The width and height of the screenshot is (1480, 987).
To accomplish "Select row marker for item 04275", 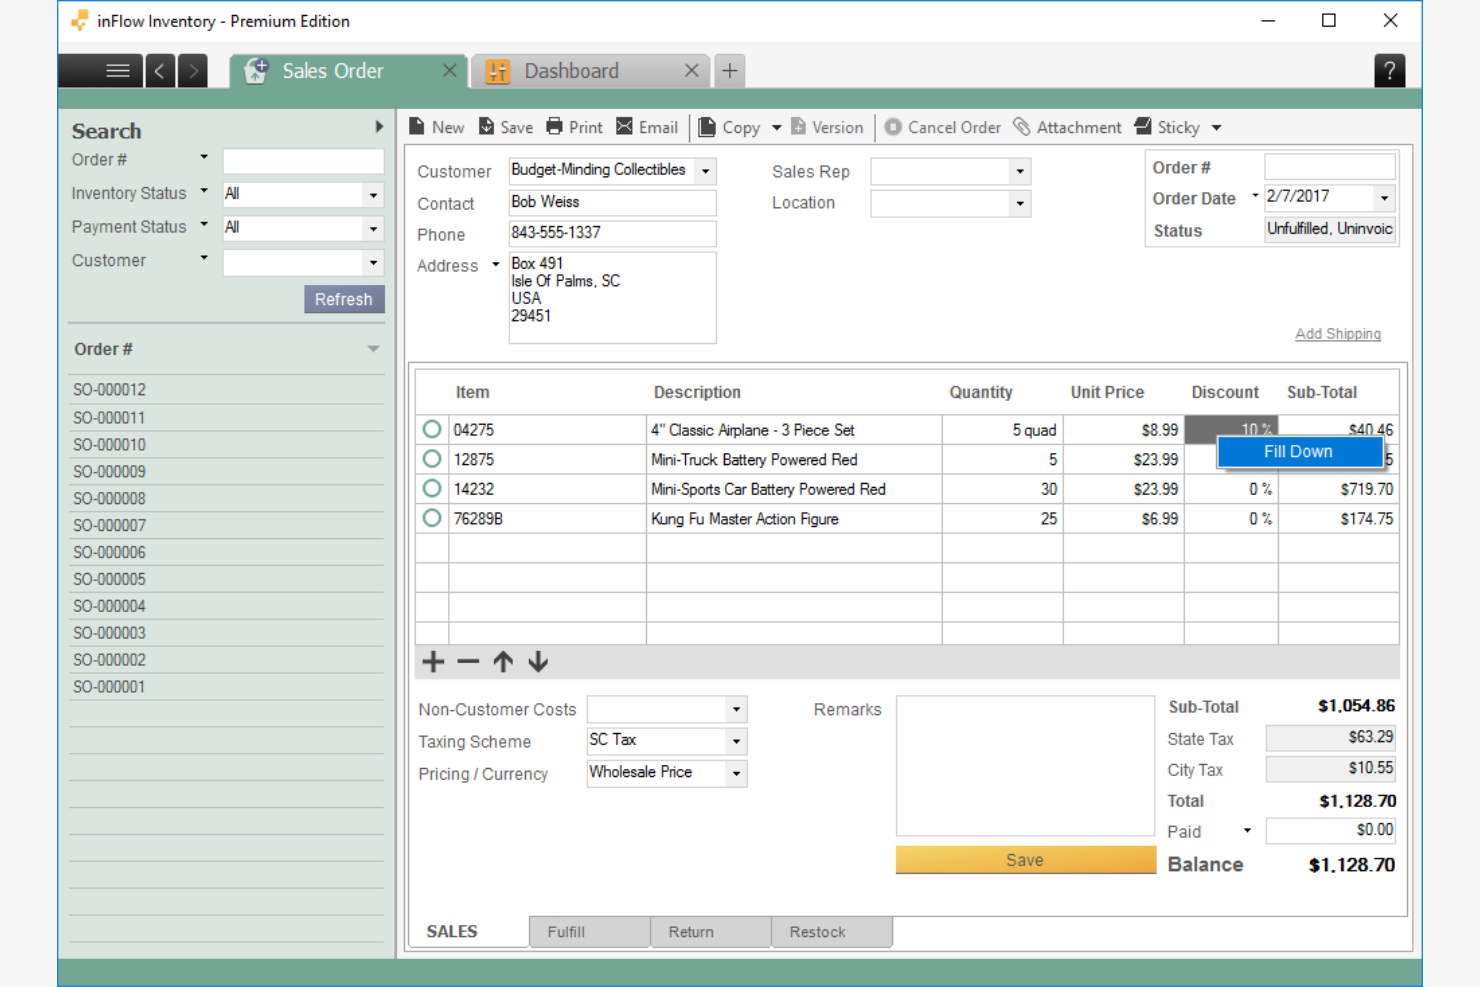I will tap(432, 429).
